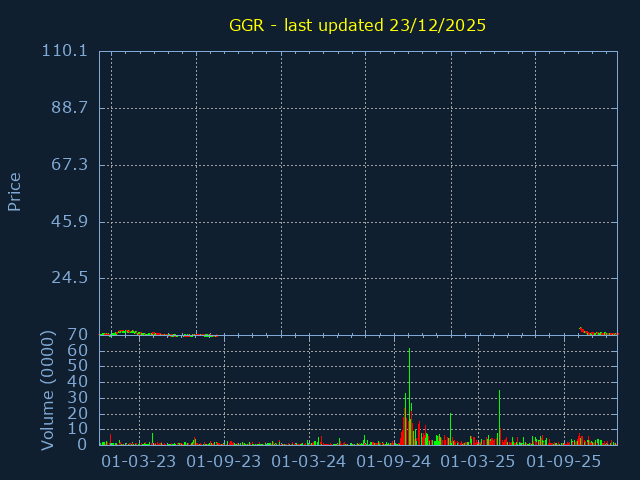
Task: Select the 24.5 price tick label
Action: (x=70, y=278)
